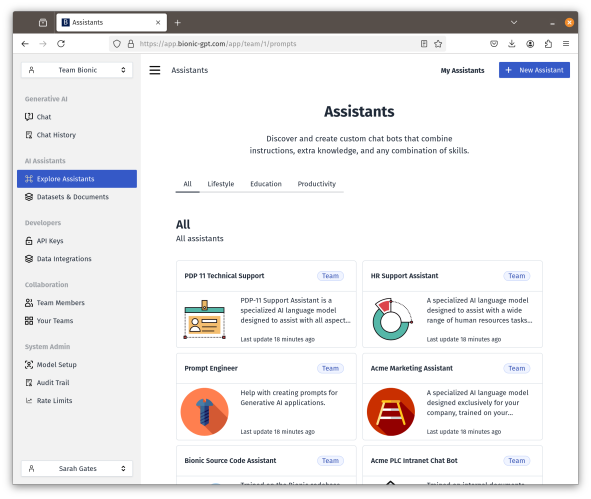Viewport: 591px width, 499px height.
Task: Minimize the Firefox window
Action: tap(552, 23)
